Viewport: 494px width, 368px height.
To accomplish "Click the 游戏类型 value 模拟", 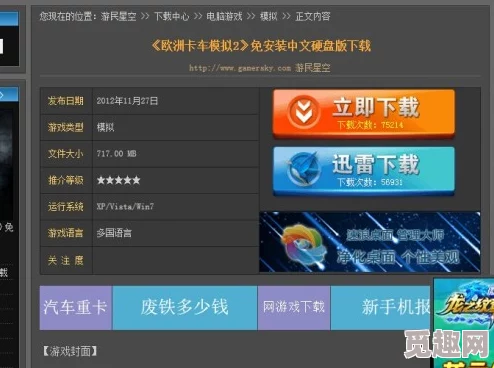I will coord(105,127).
